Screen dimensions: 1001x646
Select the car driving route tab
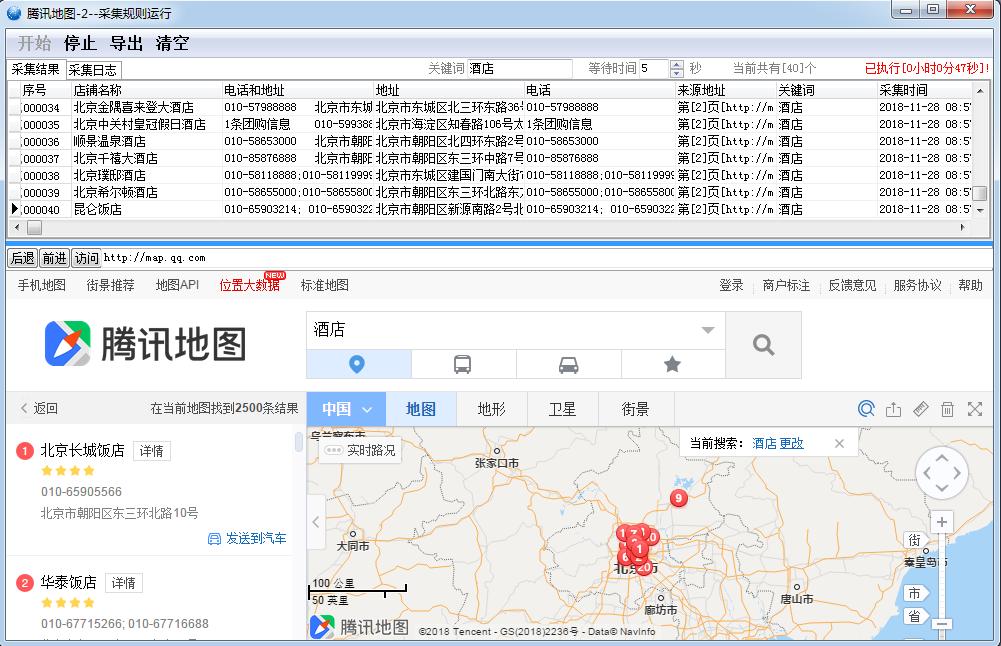[x=569, y=364]
